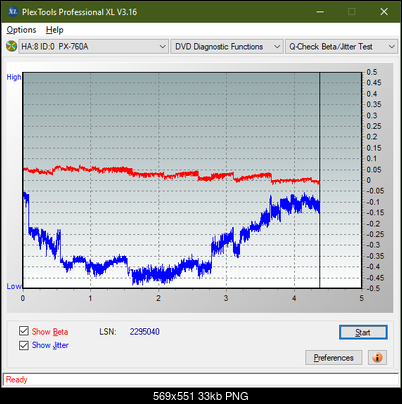This screenshot has width=402, height=404.
Task: Click the LSN label
Action: [108, 332]
